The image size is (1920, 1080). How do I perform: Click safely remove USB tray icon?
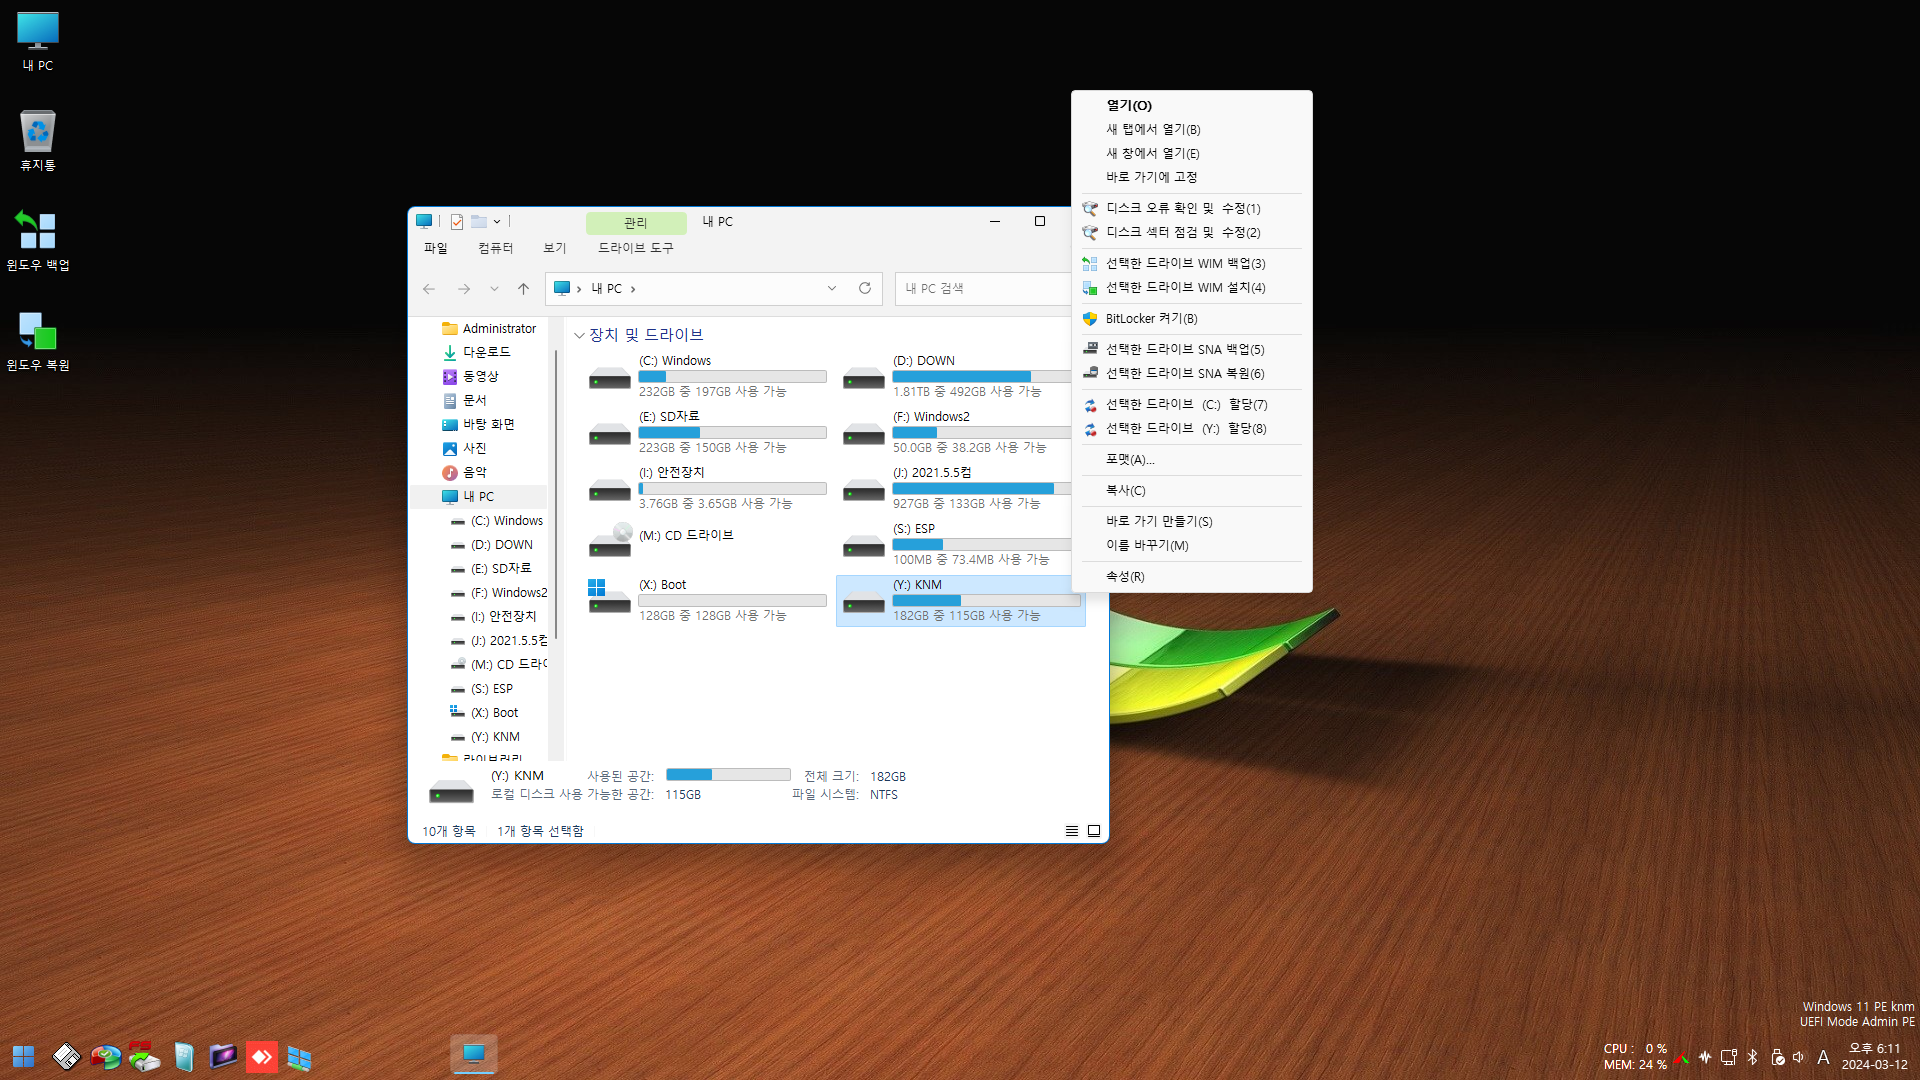[1777, 1057]
